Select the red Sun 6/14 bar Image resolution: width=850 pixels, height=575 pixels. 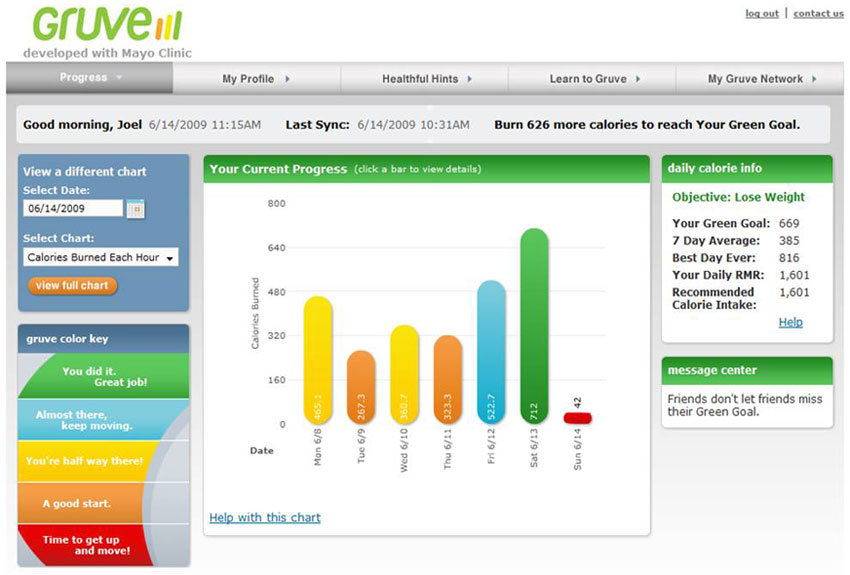point(577,418)
